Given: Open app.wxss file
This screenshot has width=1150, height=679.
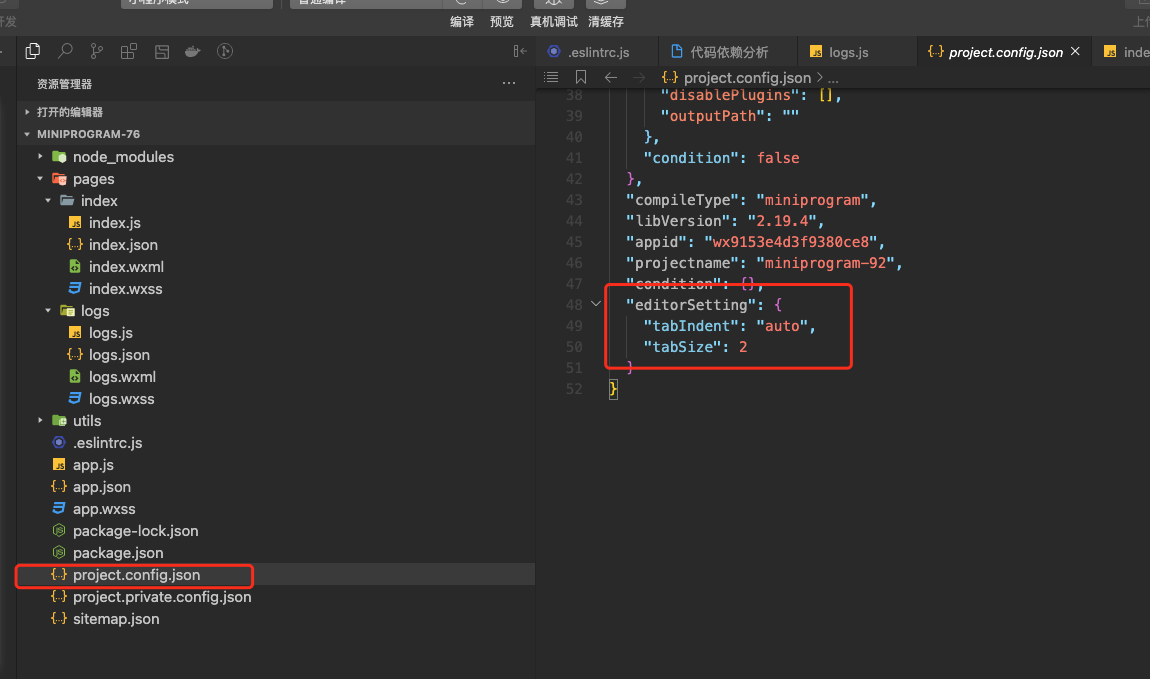Looking at the screenshot, I should 103,509.
